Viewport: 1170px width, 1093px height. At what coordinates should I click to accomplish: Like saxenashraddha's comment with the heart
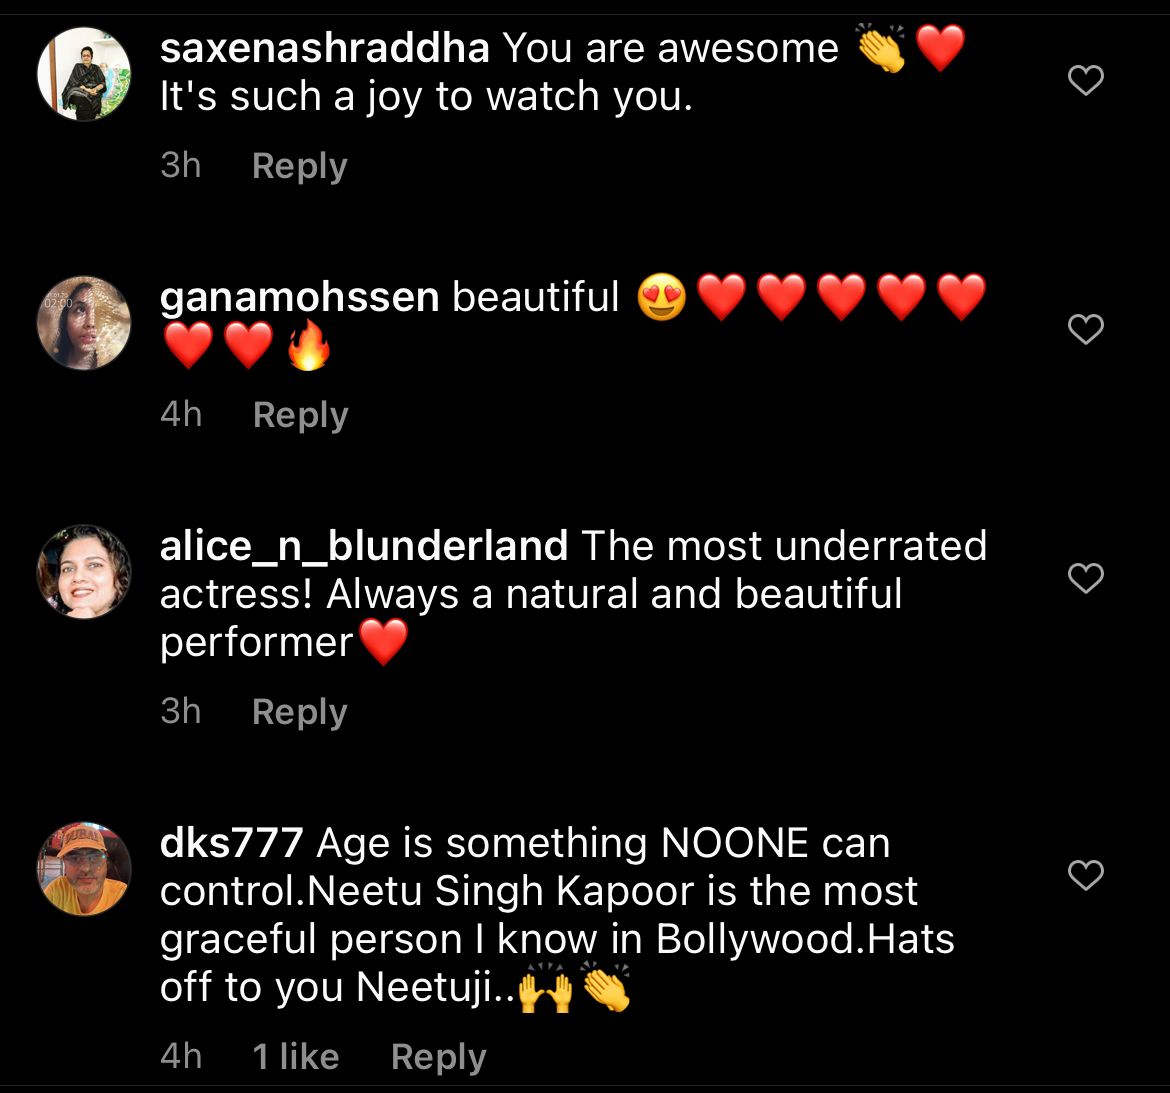point(1086,80)
